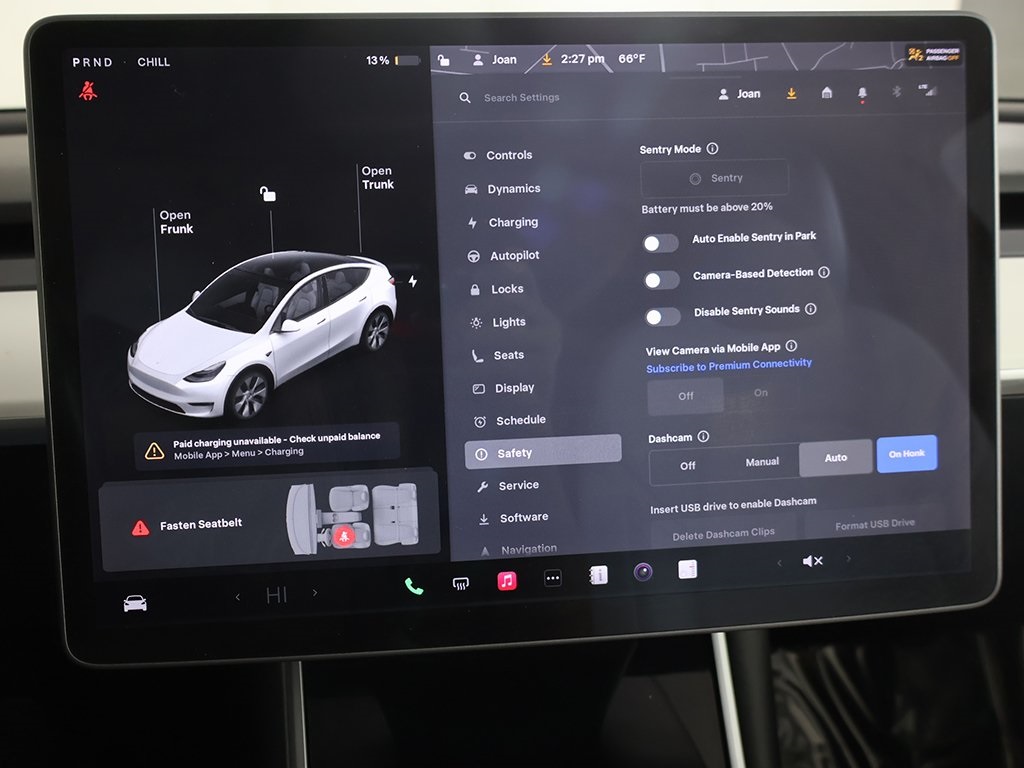Screen dimensions: 1024x768
Task: Turn on Camera-Based Detection
Action: pyautogui.click(x=662, y=279)
